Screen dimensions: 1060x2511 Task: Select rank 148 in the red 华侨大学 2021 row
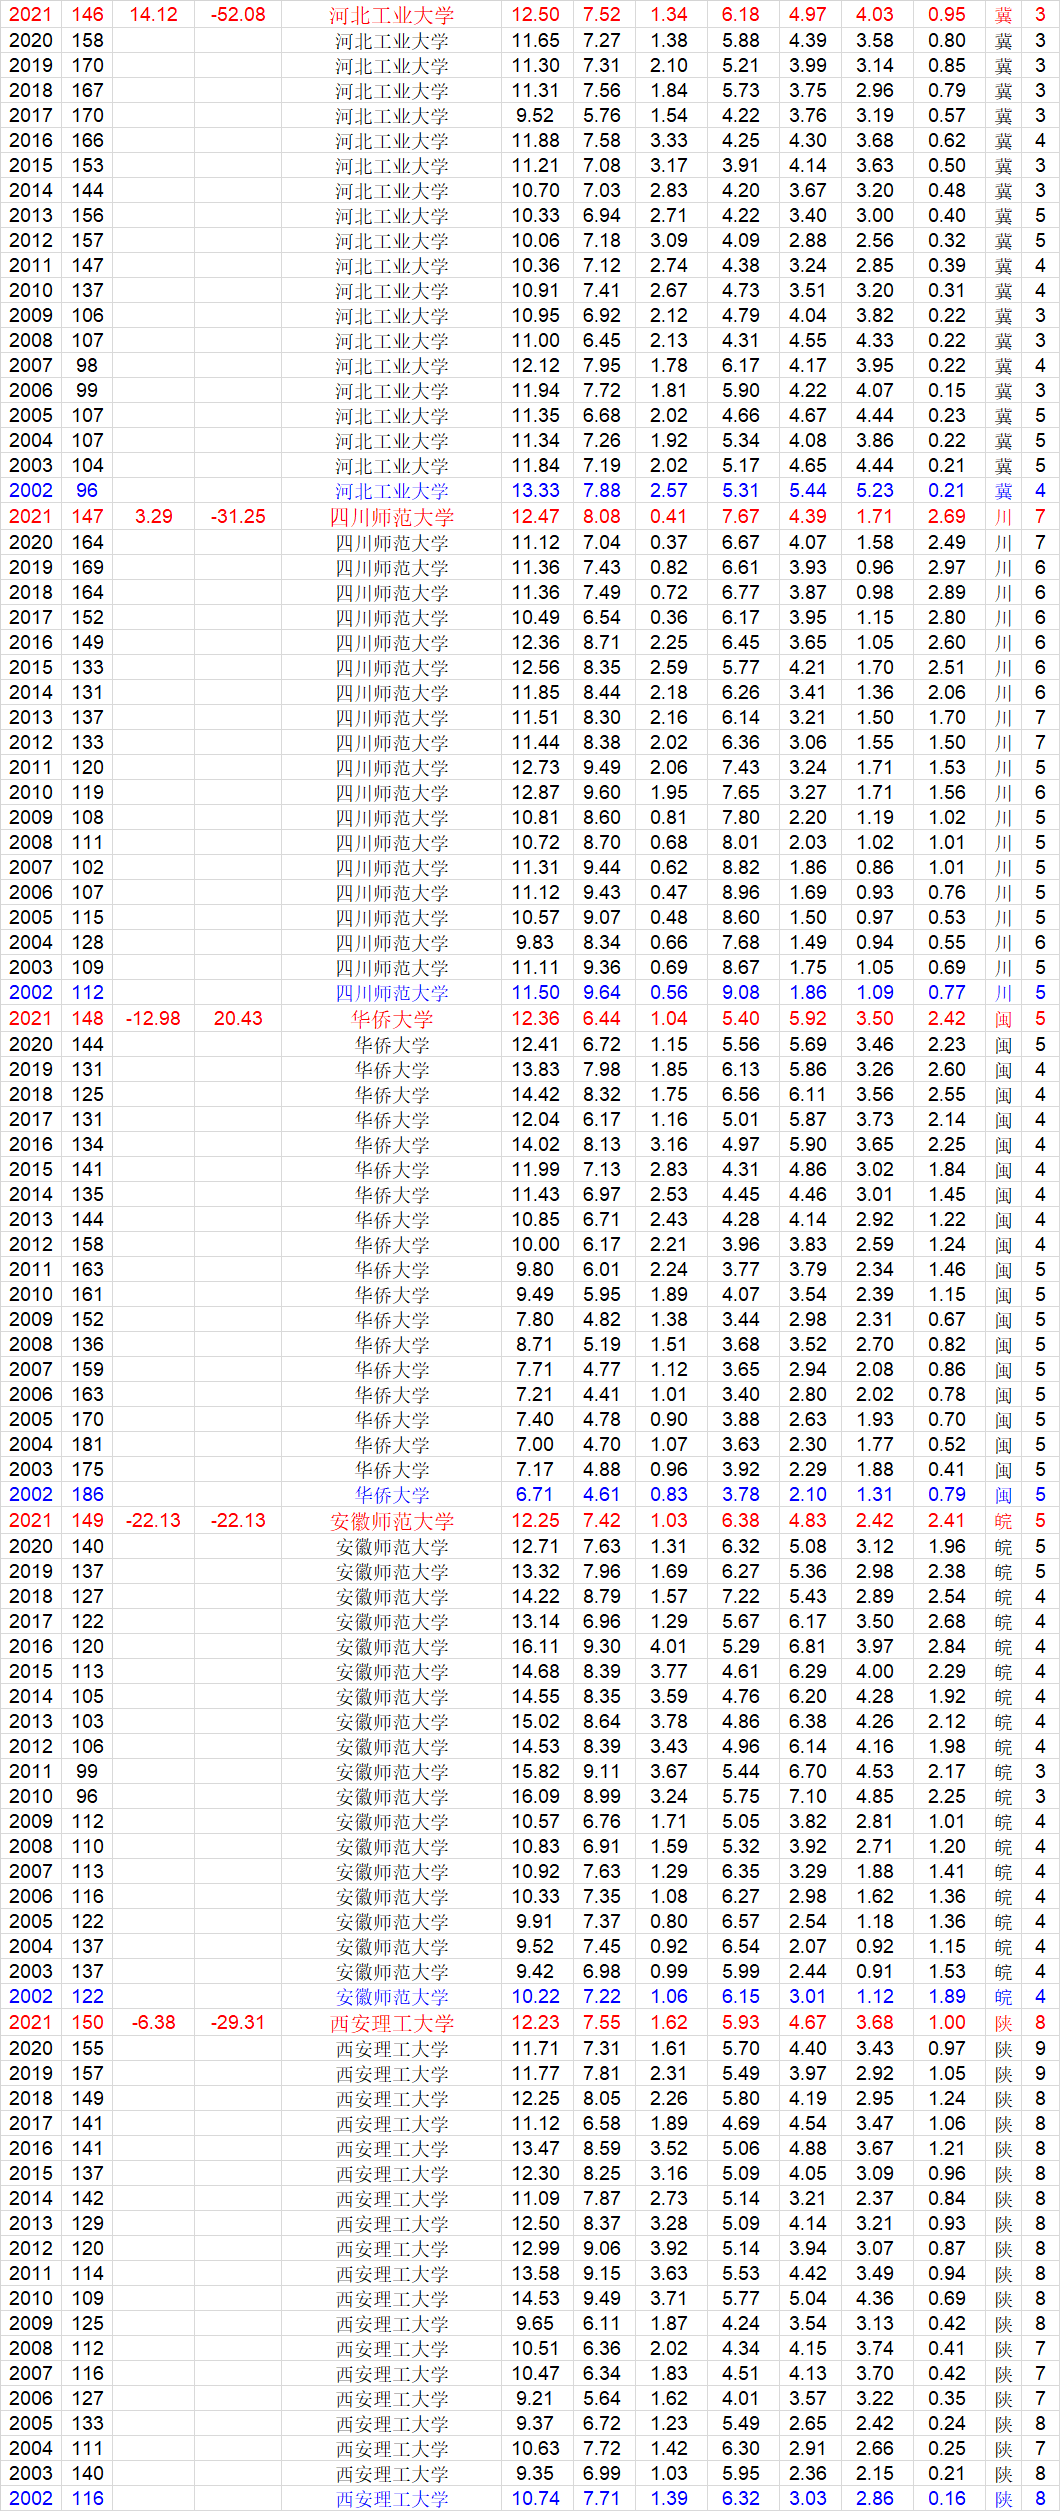pyautogui.click(x=88, y=1019)
